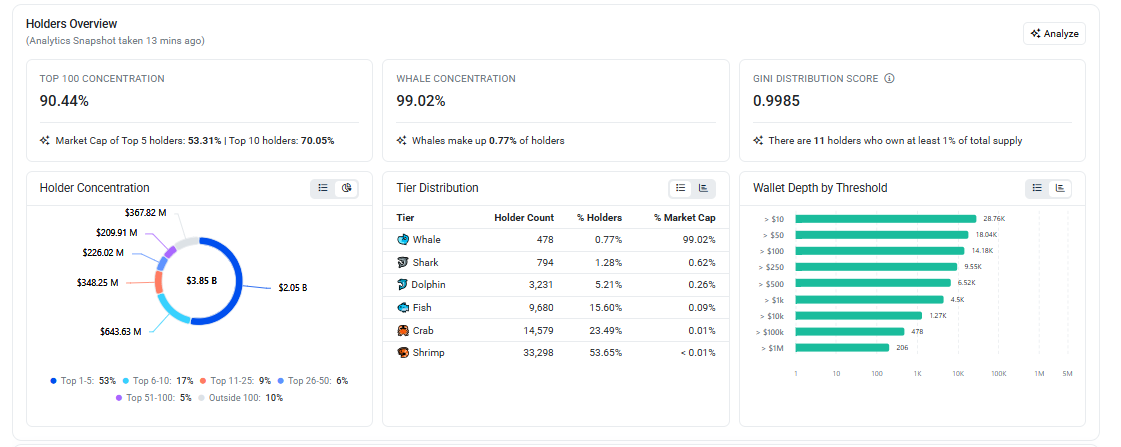This screenshot has height=447, width=1121.
Task: Click the Crab tier icon
Action: click(x=403, y=330)
